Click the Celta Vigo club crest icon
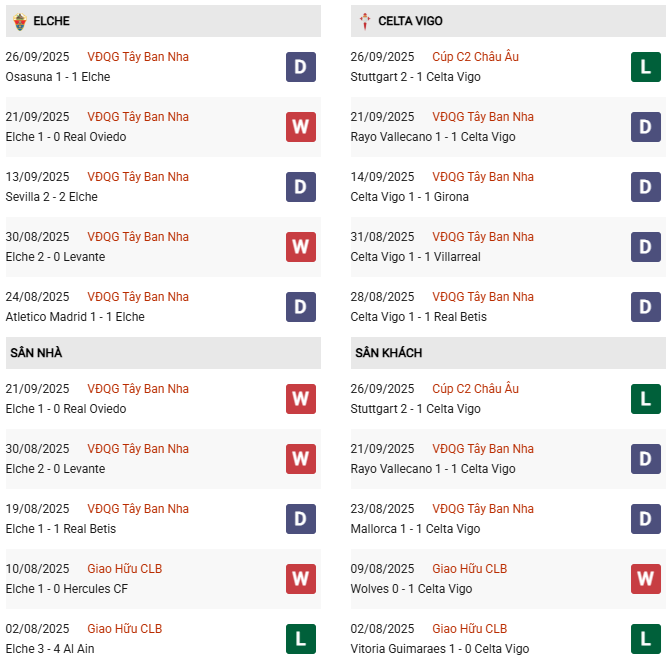669x665 pixels. 364,21
